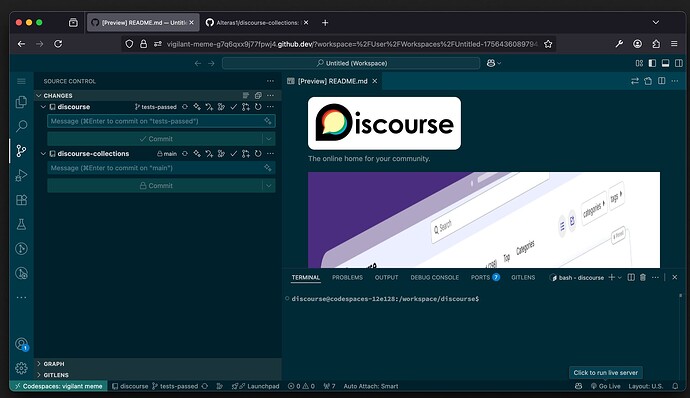Click the Firefox address bar URL
This screenshot has height=398, width=690.
pos(352,44)
